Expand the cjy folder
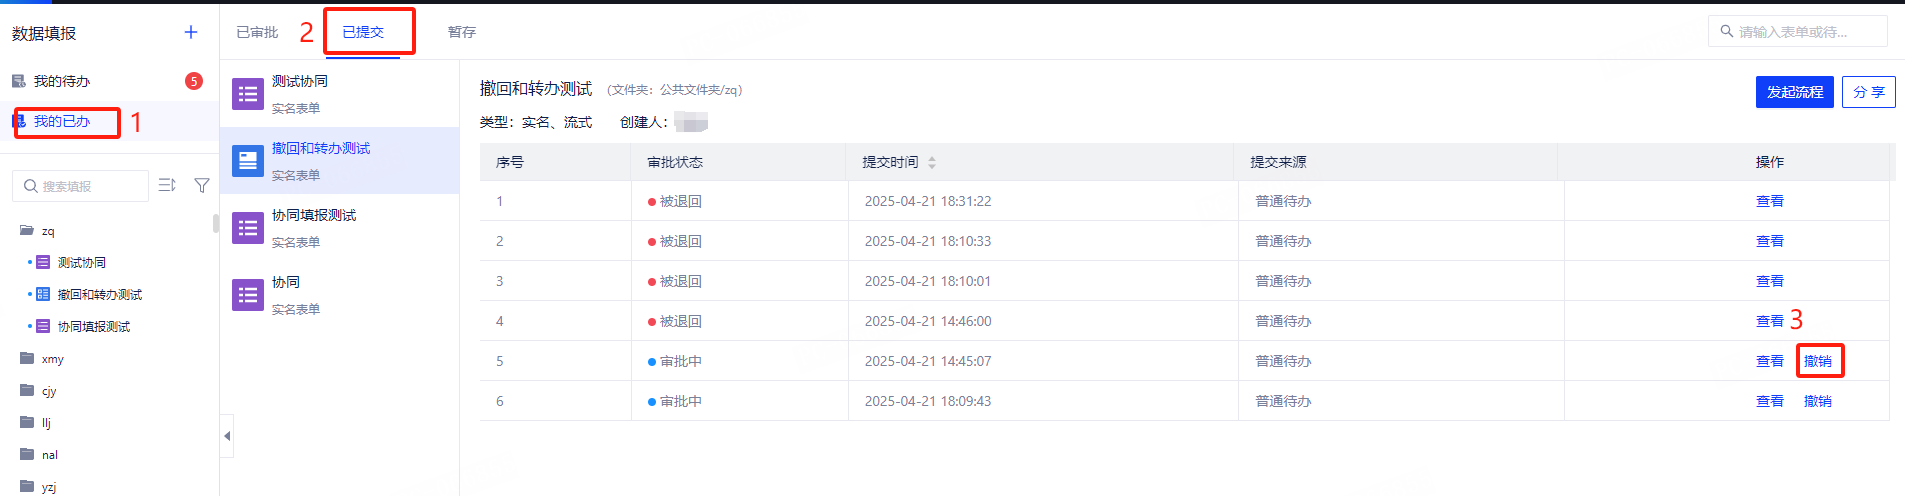The height and width of the screenshot is (496, 1905). [x=27, y=391]
